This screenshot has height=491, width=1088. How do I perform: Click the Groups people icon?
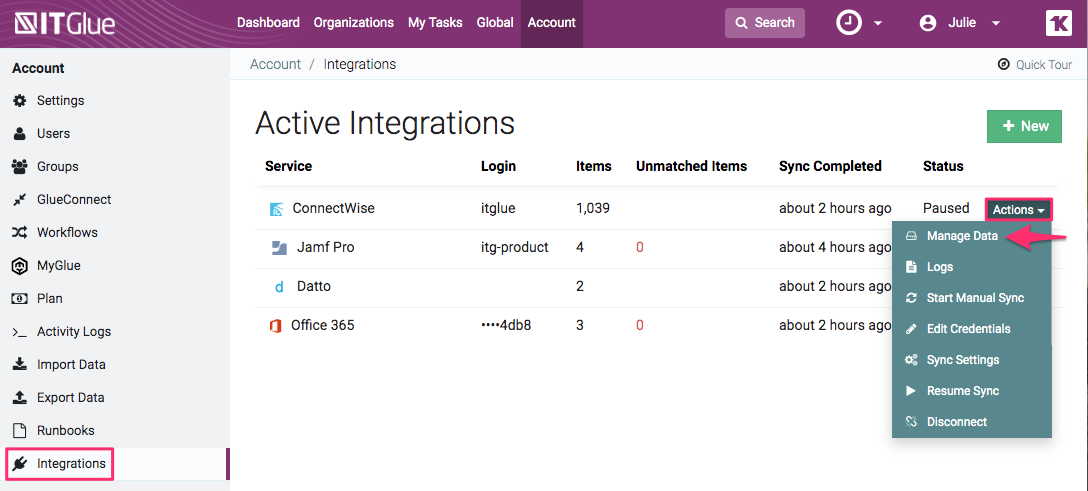coord(19,166)
